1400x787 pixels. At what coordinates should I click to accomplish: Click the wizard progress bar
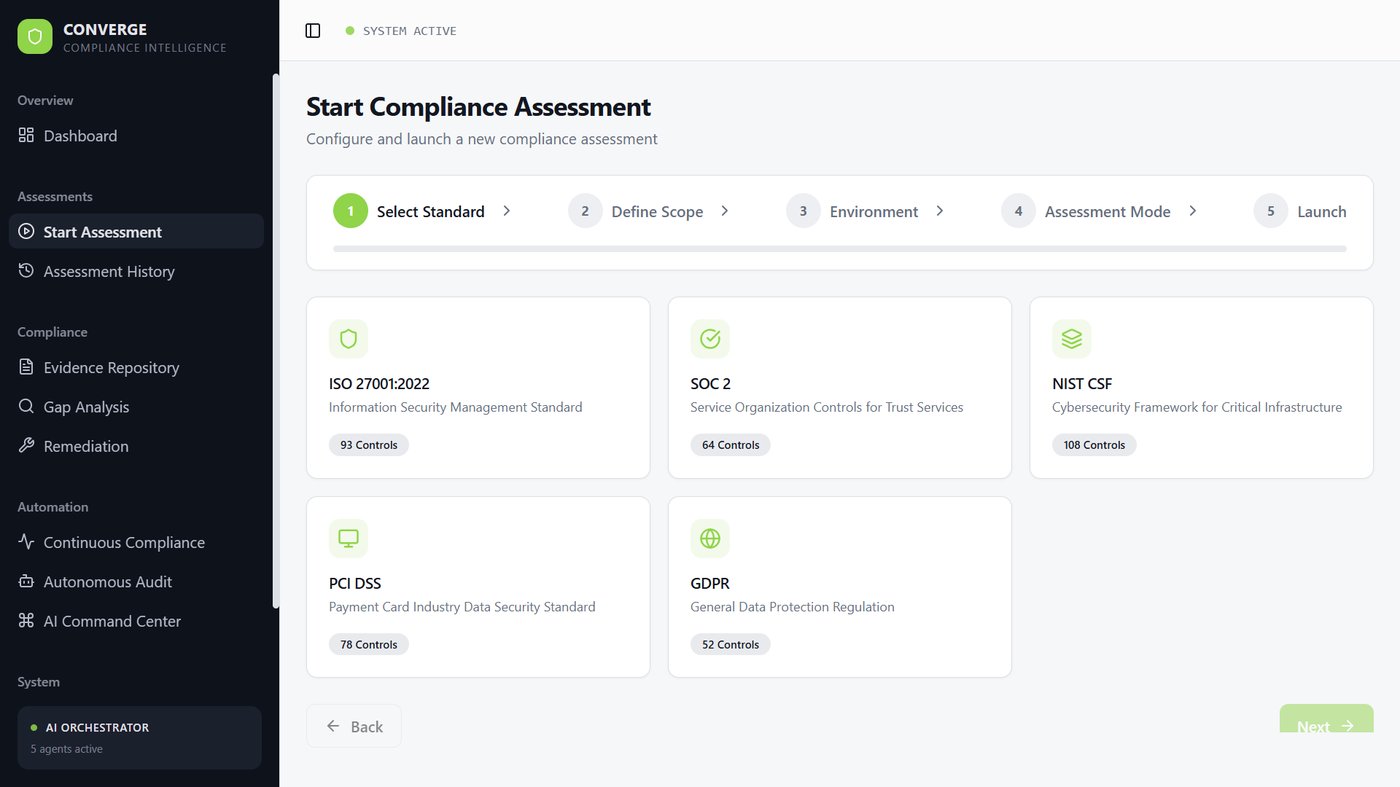pos(840,248)
